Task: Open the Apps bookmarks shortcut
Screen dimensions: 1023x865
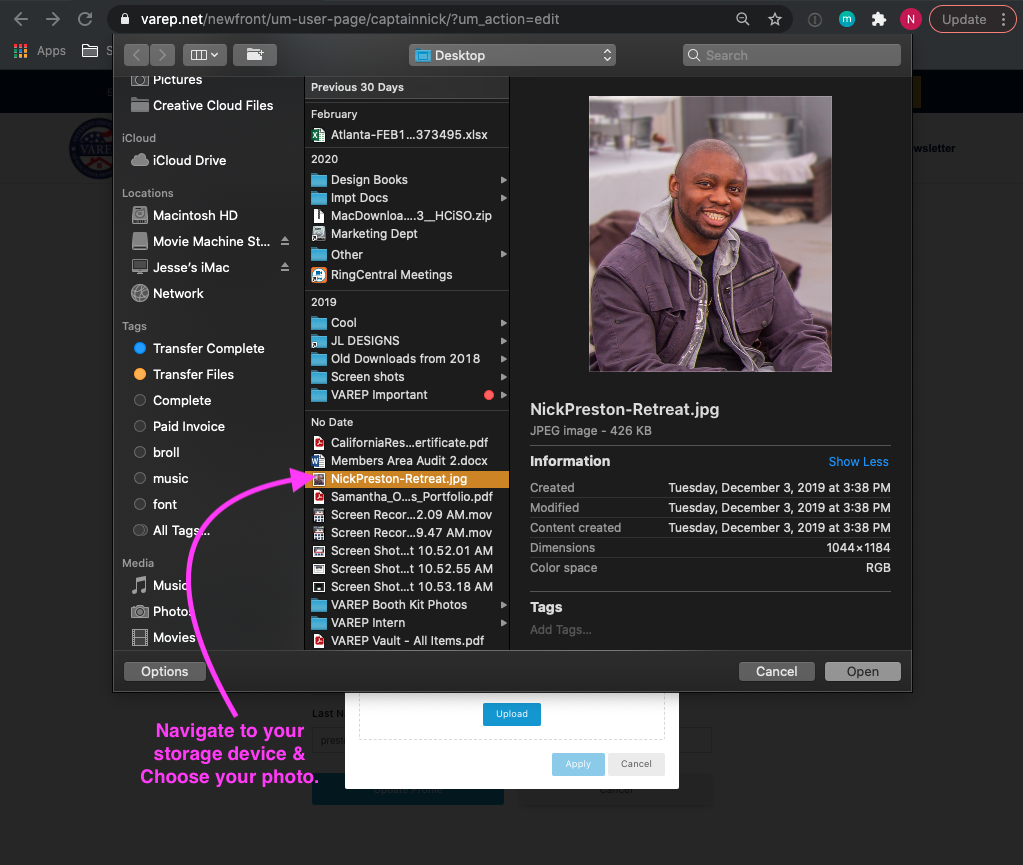Action: coord(40,51)
